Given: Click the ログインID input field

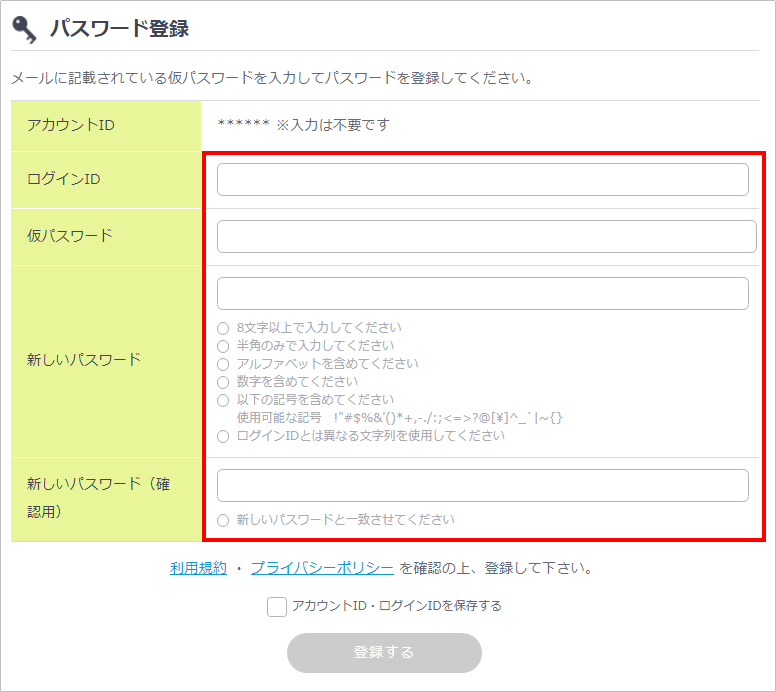Looking at the screenshot, I should [482, 180].
